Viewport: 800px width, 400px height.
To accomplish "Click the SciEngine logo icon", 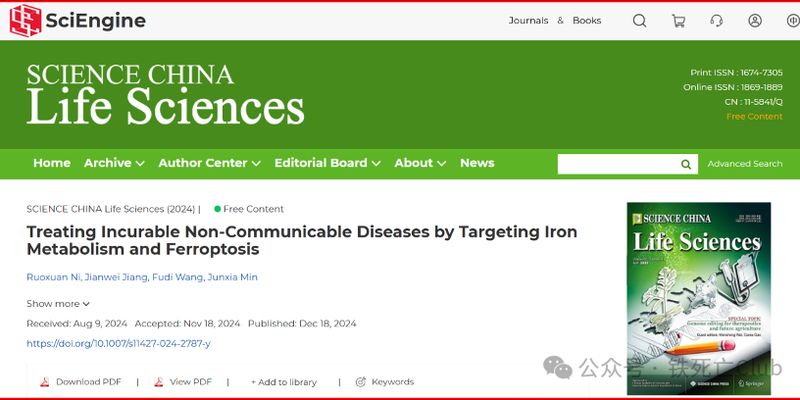I will 26,20.
